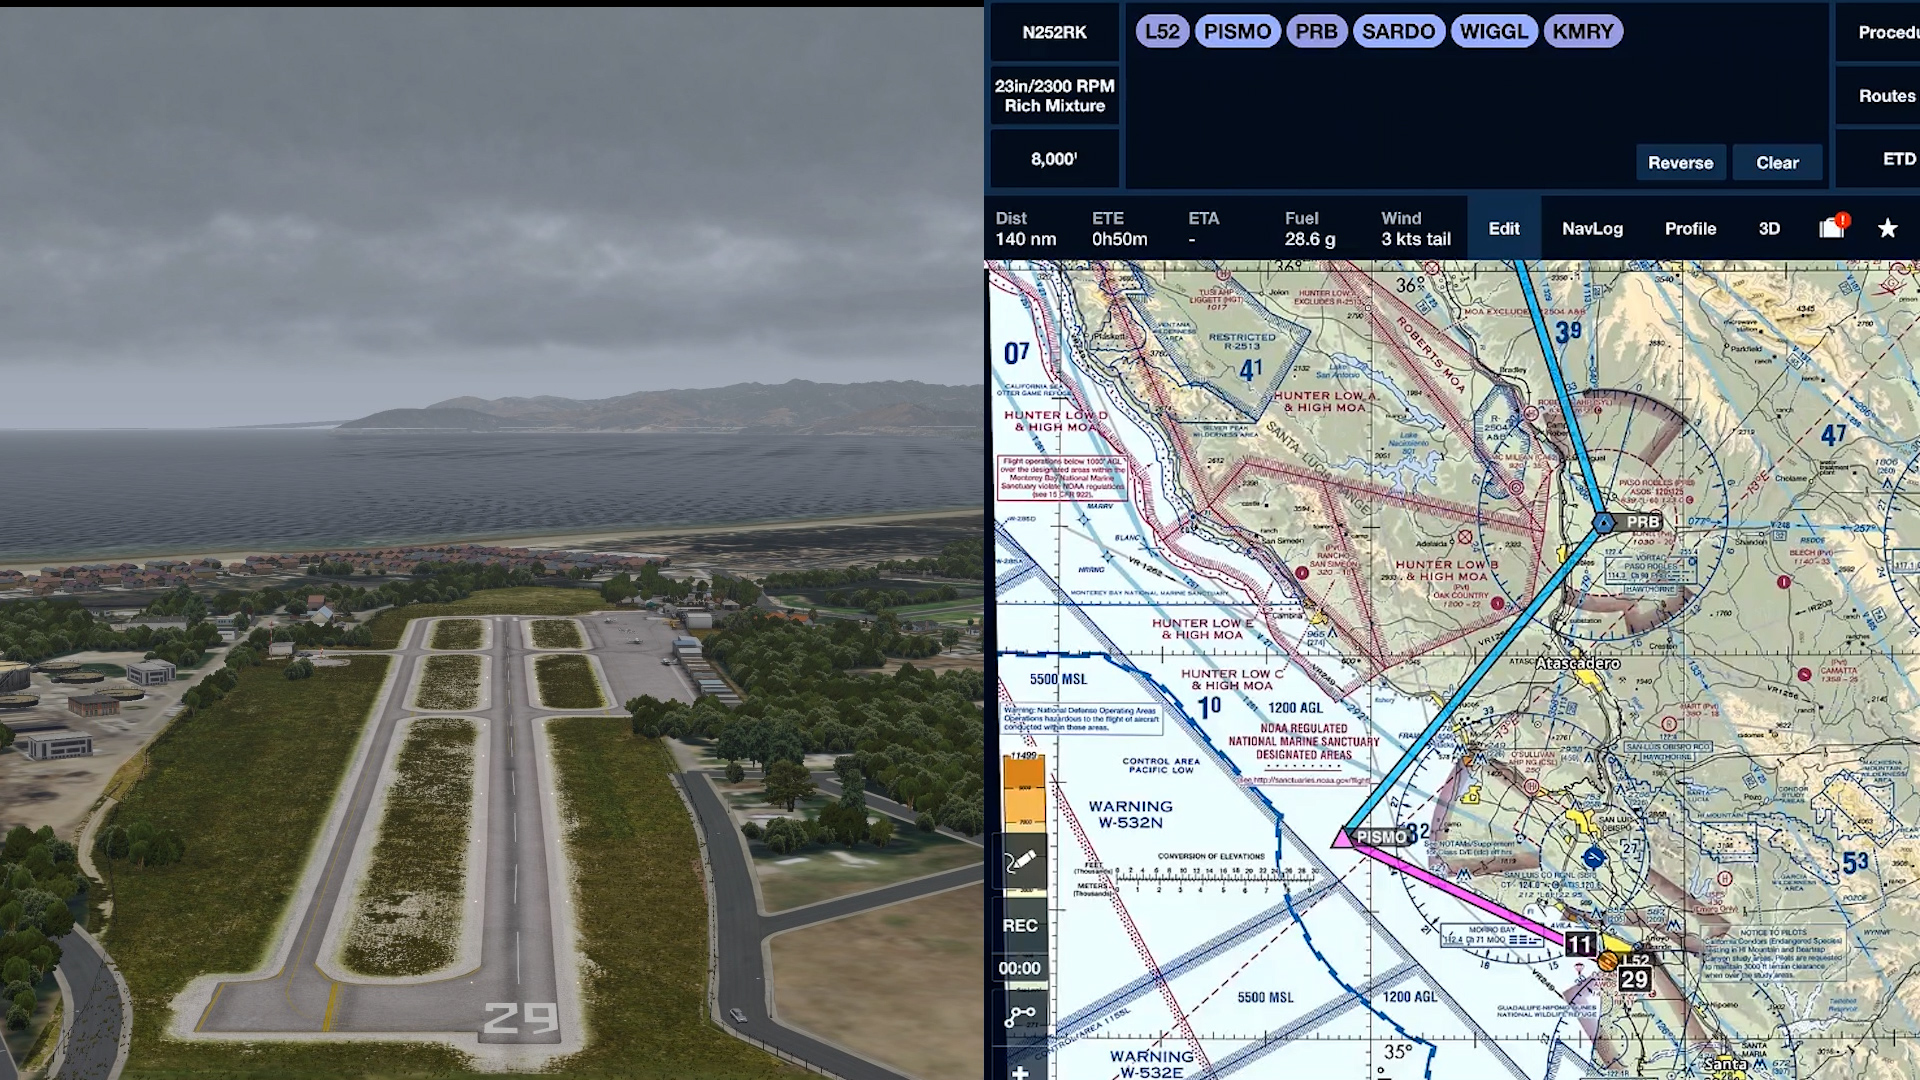Edit the N252RK tail number field
1920x1080 pixels.
pos(1054,31)
